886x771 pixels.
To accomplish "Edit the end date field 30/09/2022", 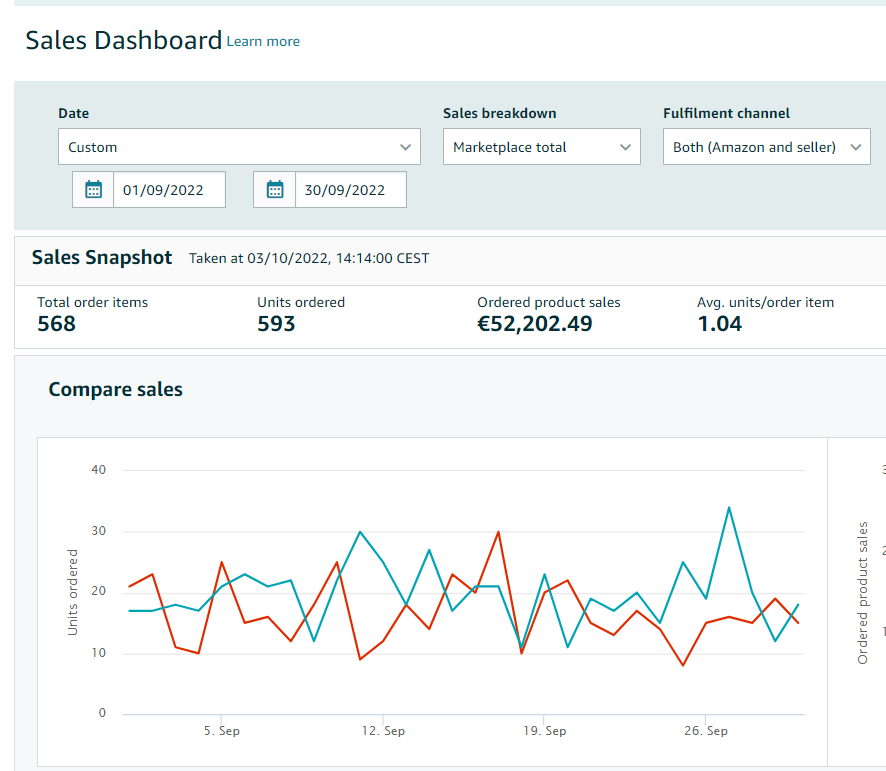I will [350, 190].
